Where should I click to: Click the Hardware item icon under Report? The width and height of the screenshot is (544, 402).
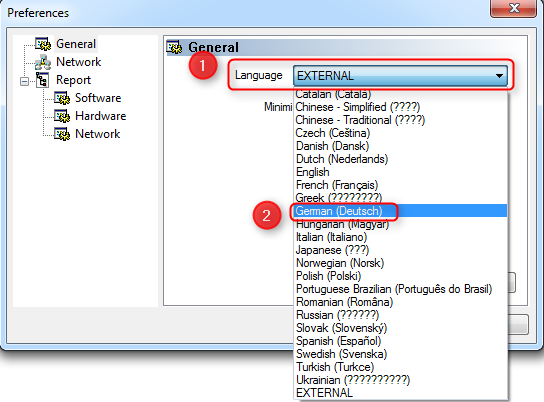pos(62,116)
